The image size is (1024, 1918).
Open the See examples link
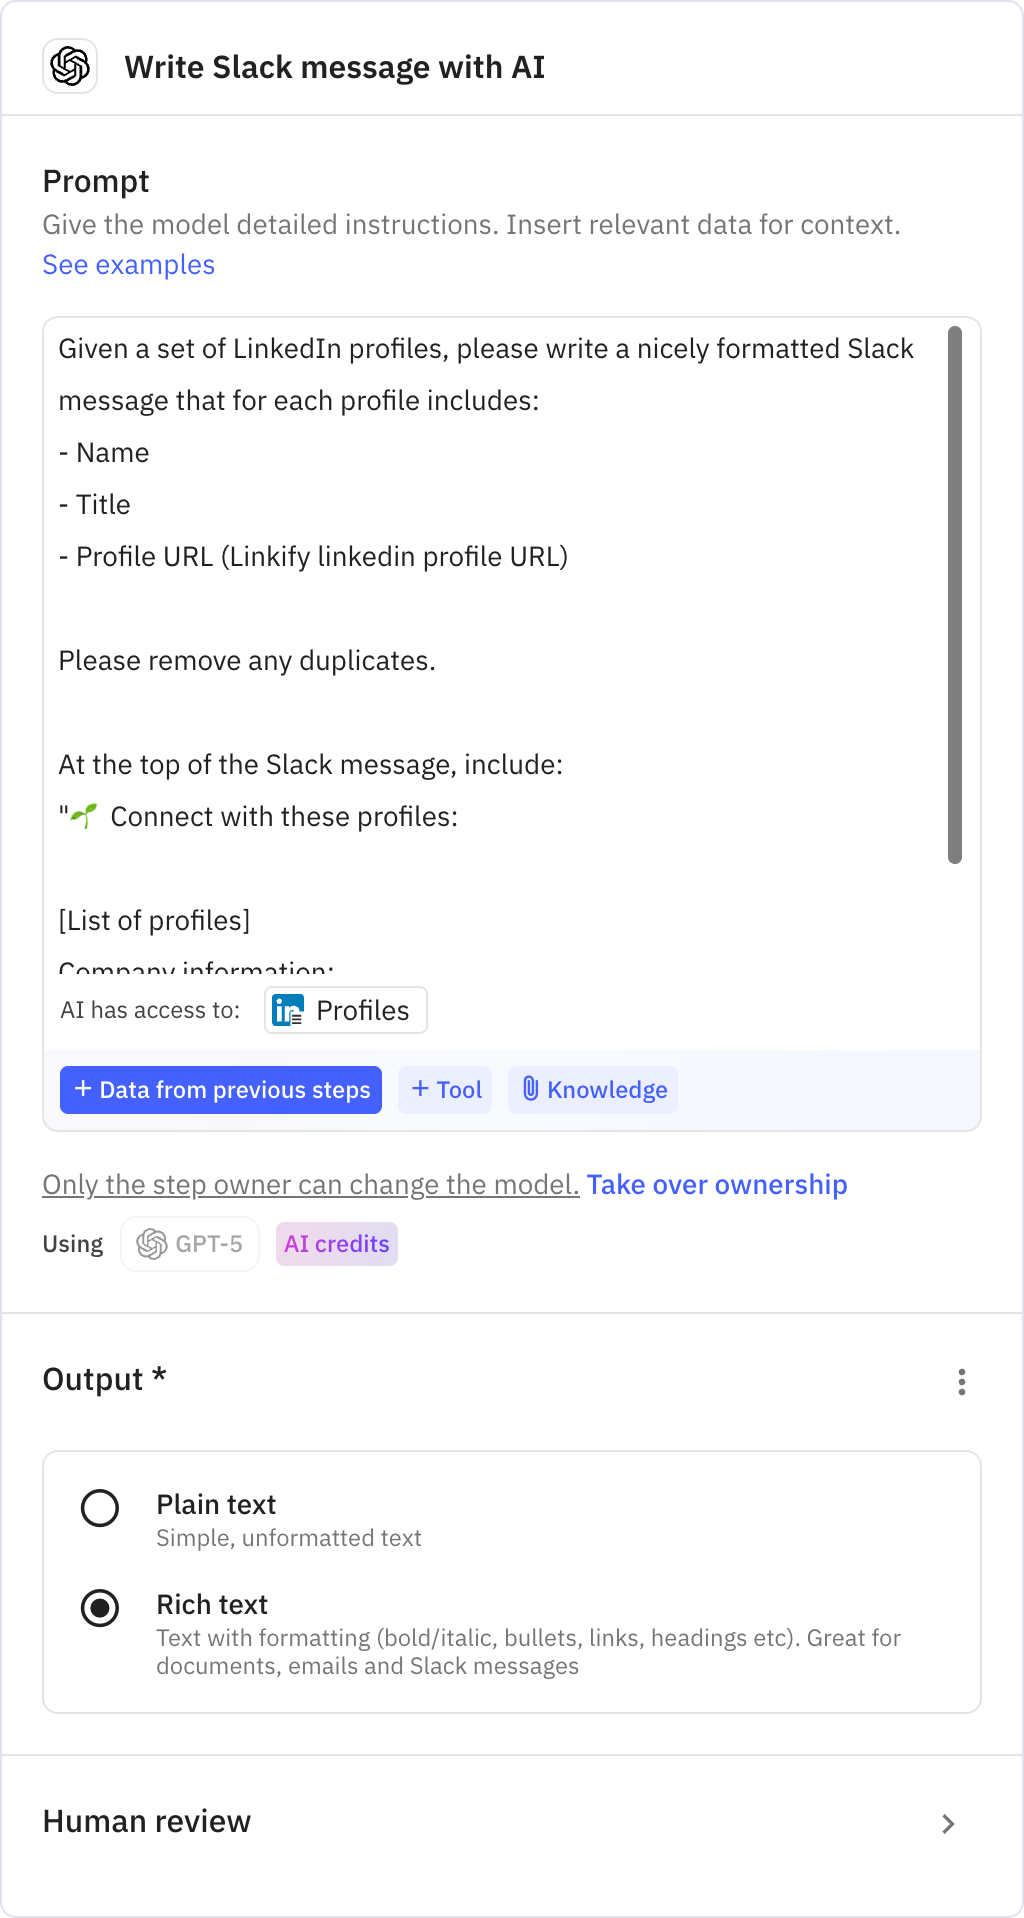click(x=128, y=264)
